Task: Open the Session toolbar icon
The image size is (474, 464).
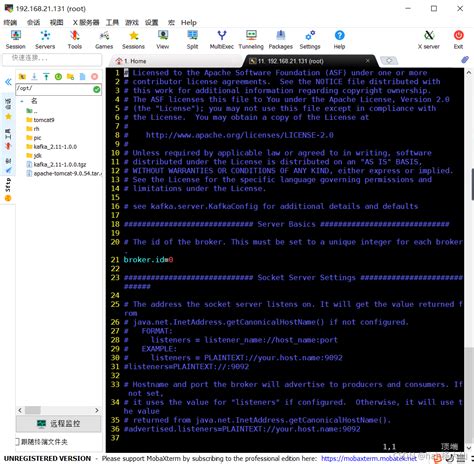Action: coord(15,39)
